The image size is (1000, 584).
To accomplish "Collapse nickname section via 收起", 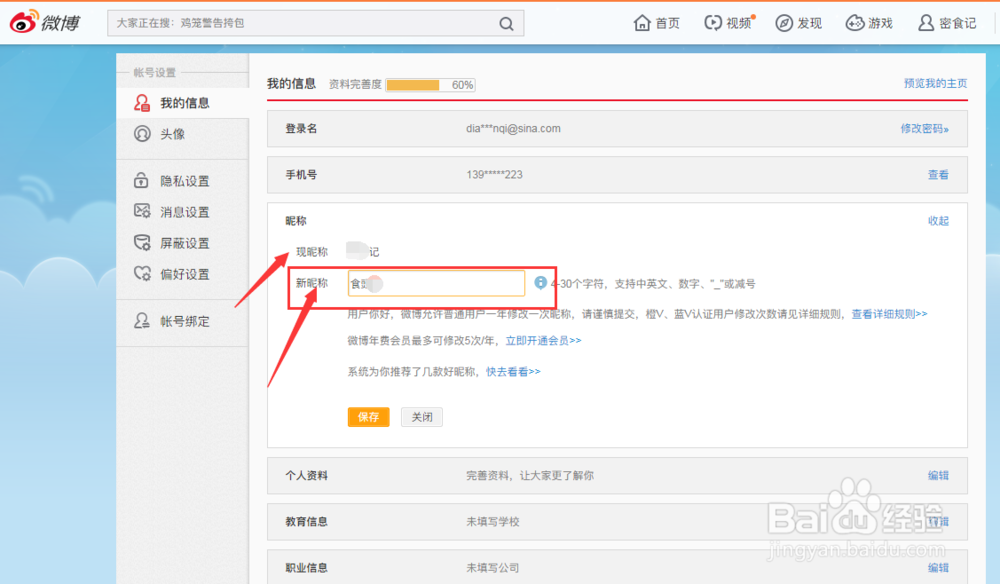I will click(x=938, y=221).
